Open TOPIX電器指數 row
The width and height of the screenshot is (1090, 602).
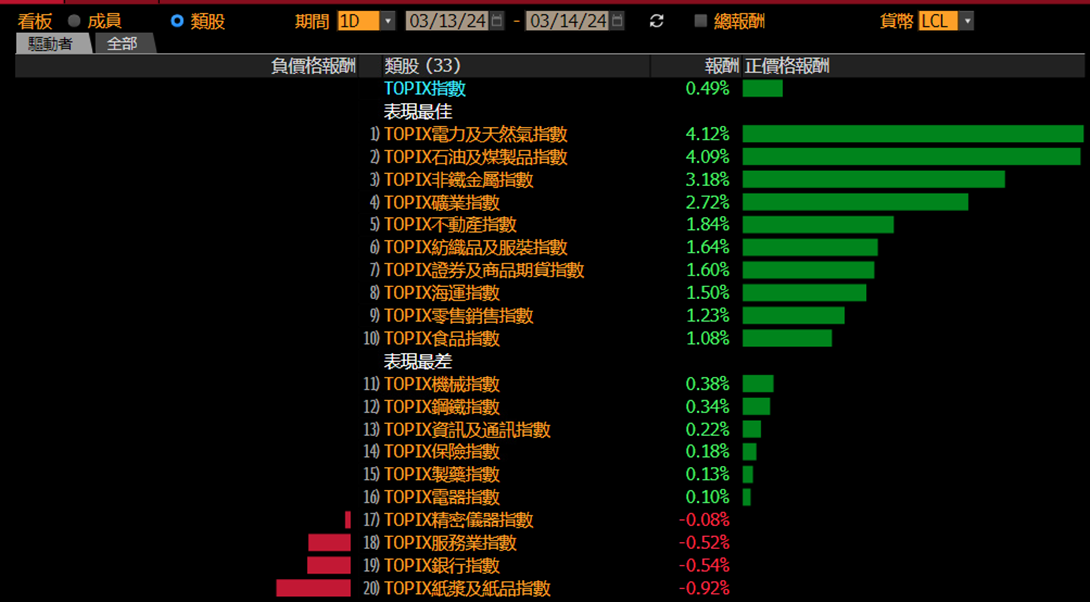[x=441, y=497]
